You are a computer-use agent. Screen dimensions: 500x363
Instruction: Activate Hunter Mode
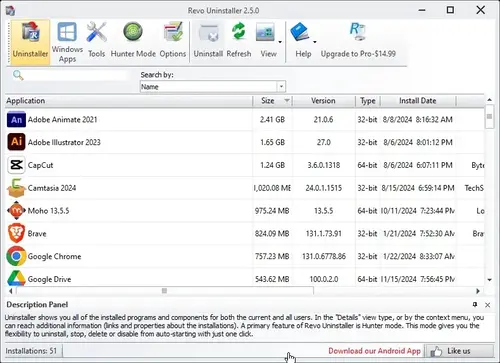[x=133, y=40]
